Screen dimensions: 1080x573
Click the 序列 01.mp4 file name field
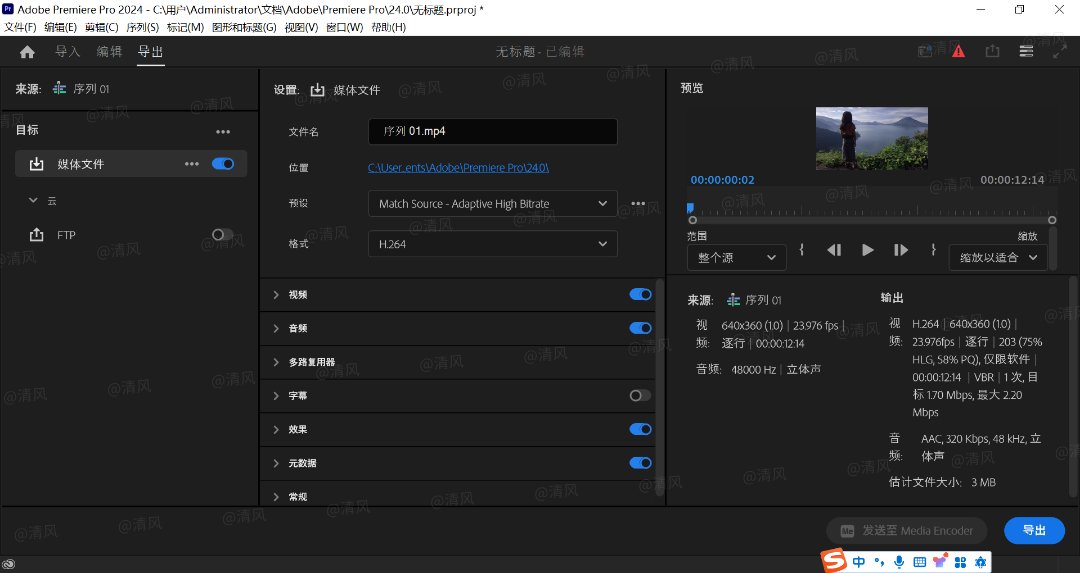coord(492,132)
